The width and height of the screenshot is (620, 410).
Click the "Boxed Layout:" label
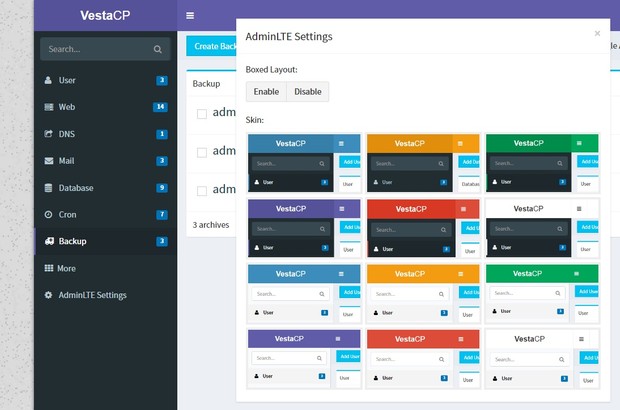[272, 70]
